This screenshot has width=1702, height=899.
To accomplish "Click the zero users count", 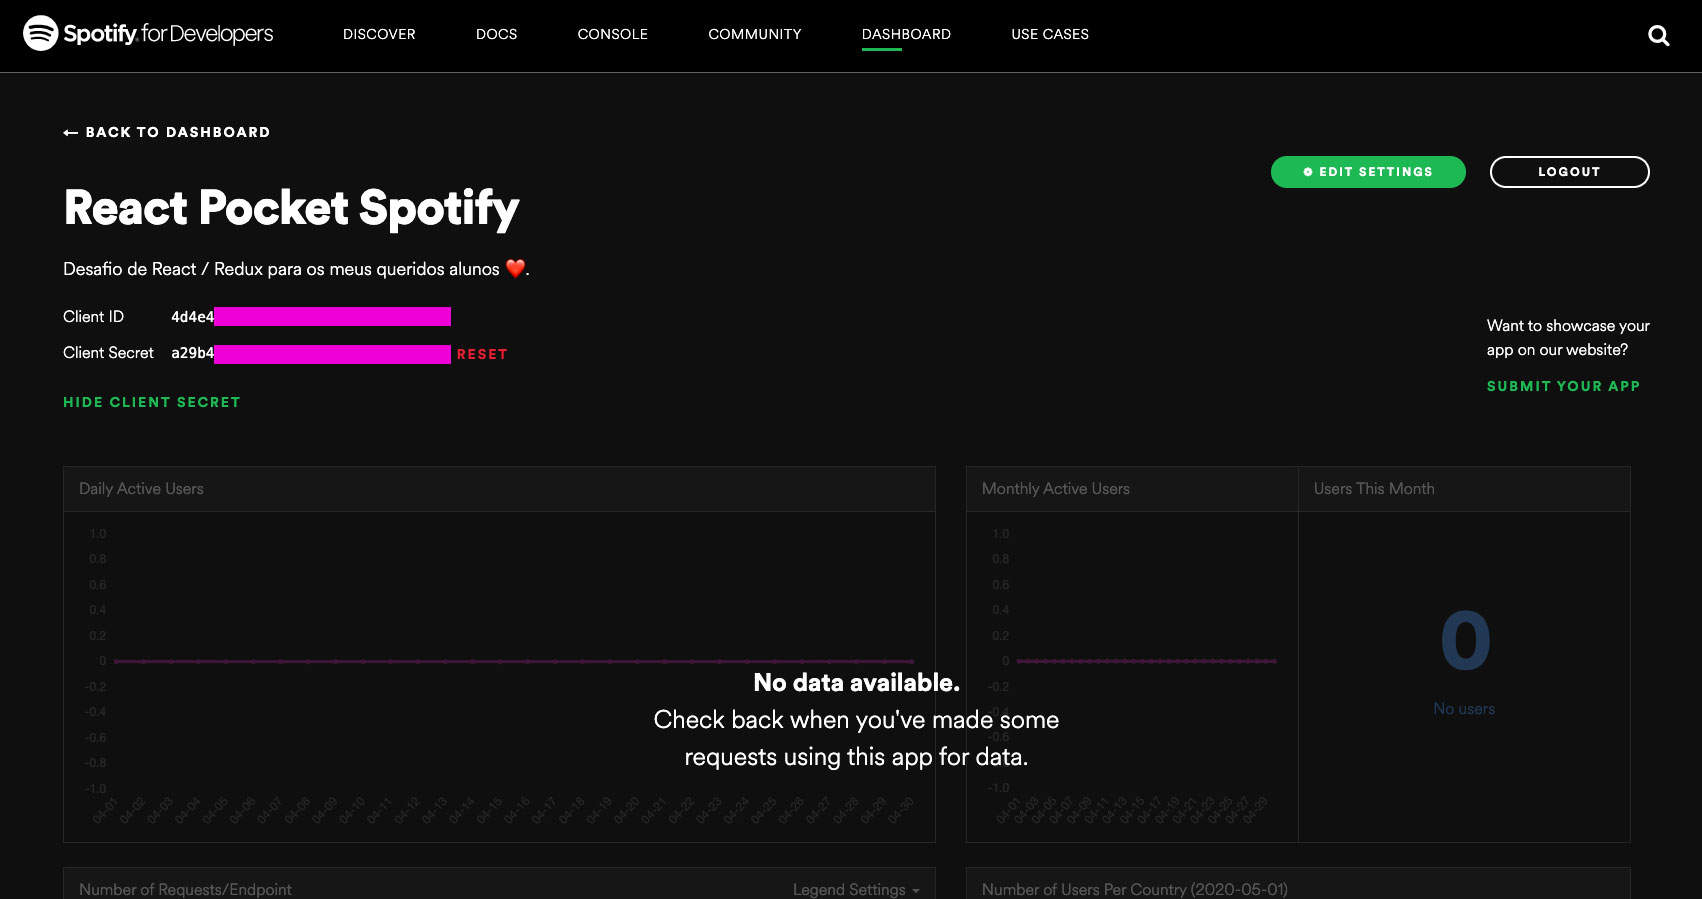I will coord(1465,641).
